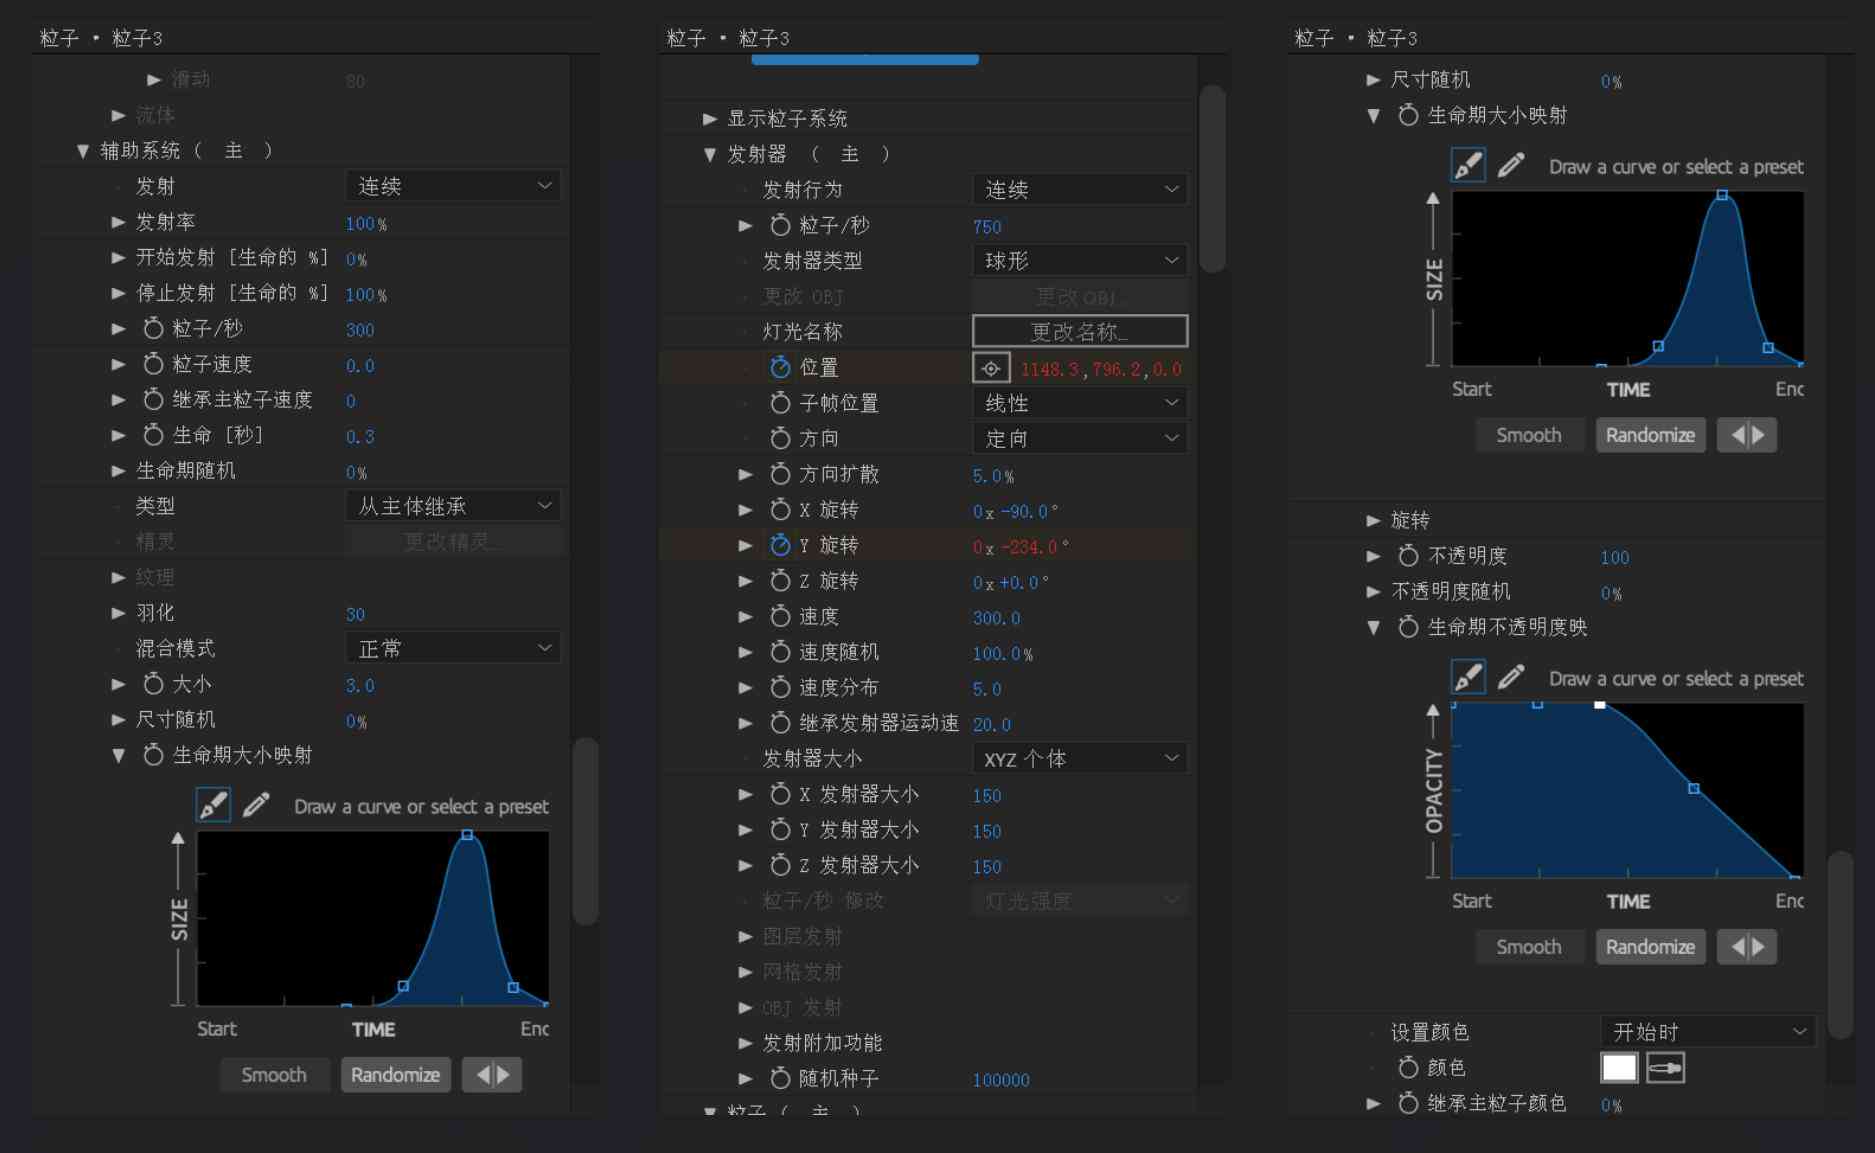Click 不透明度 value 100
Image resolution: width=1875 pixels, height=1153 pixels.
click(1615, 558)
